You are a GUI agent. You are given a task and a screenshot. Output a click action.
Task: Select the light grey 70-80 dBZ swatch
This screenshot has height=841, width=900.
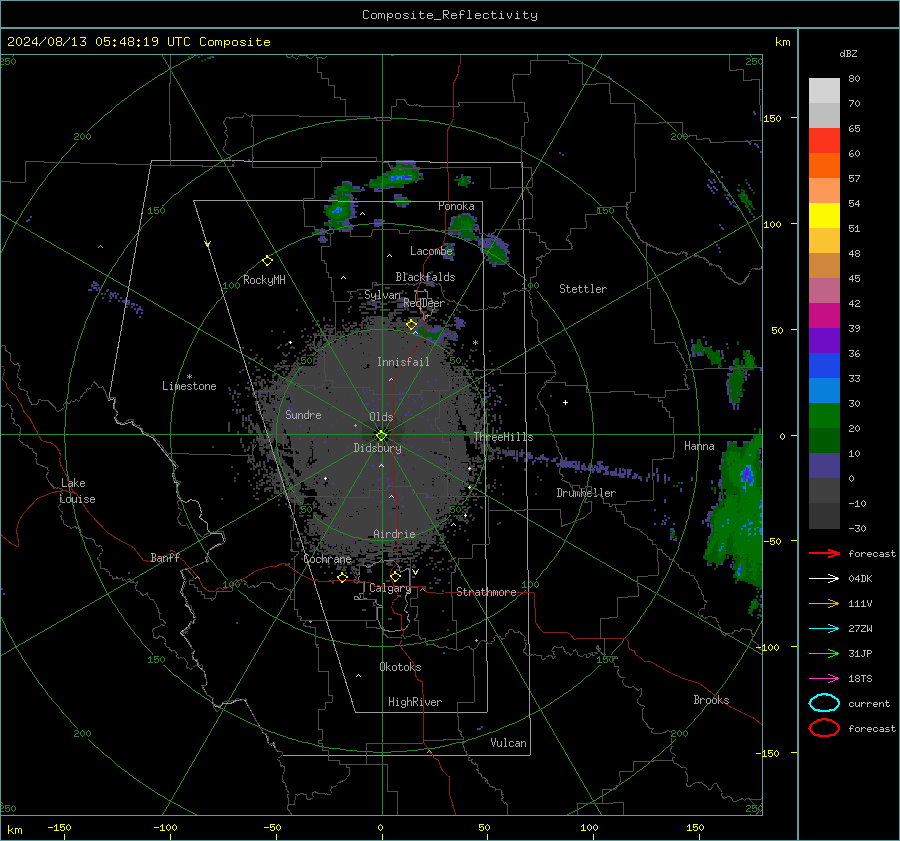click(x=824, y=91)
